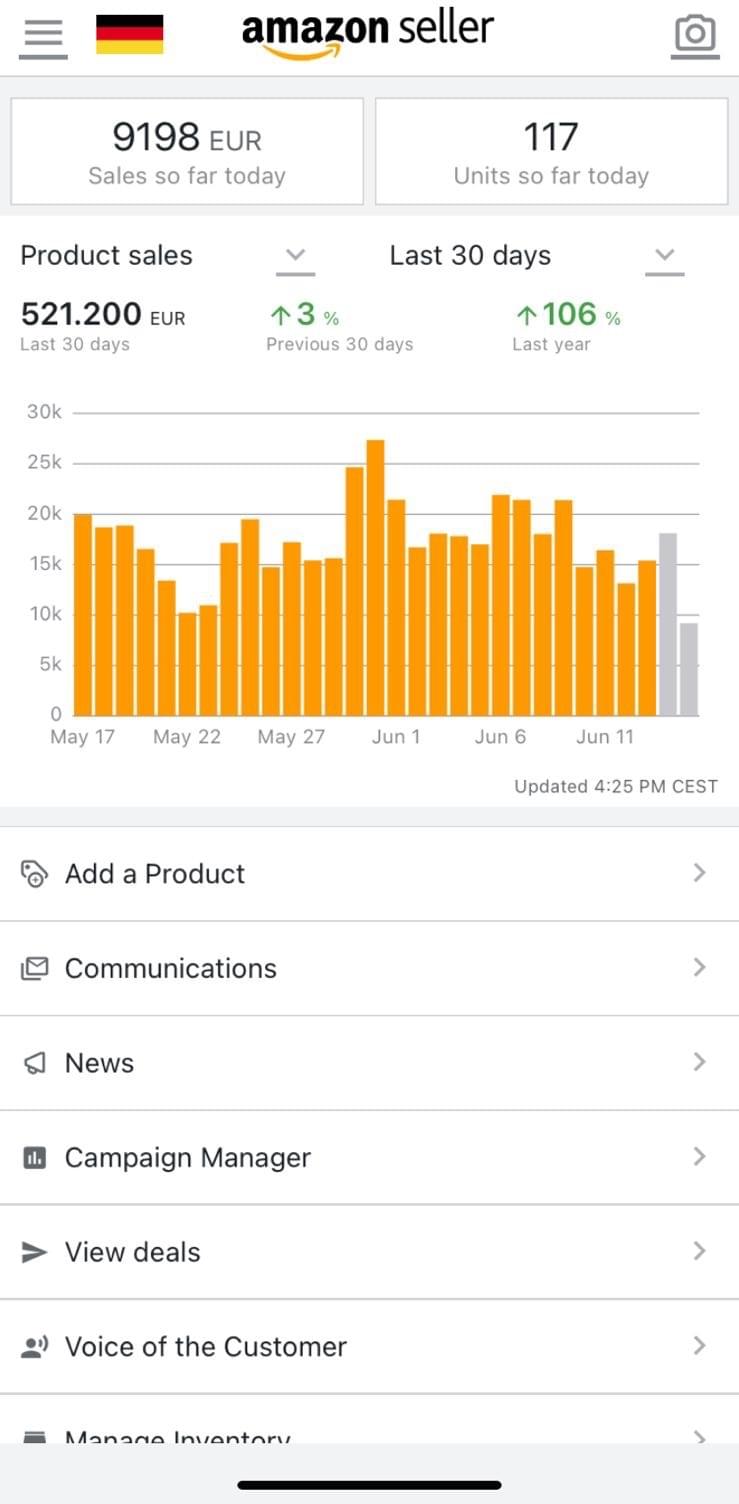The width and height of the screenshot is (739, 1504).
Task: Open the chevron beside View deals
Action: pos(699,1251)
